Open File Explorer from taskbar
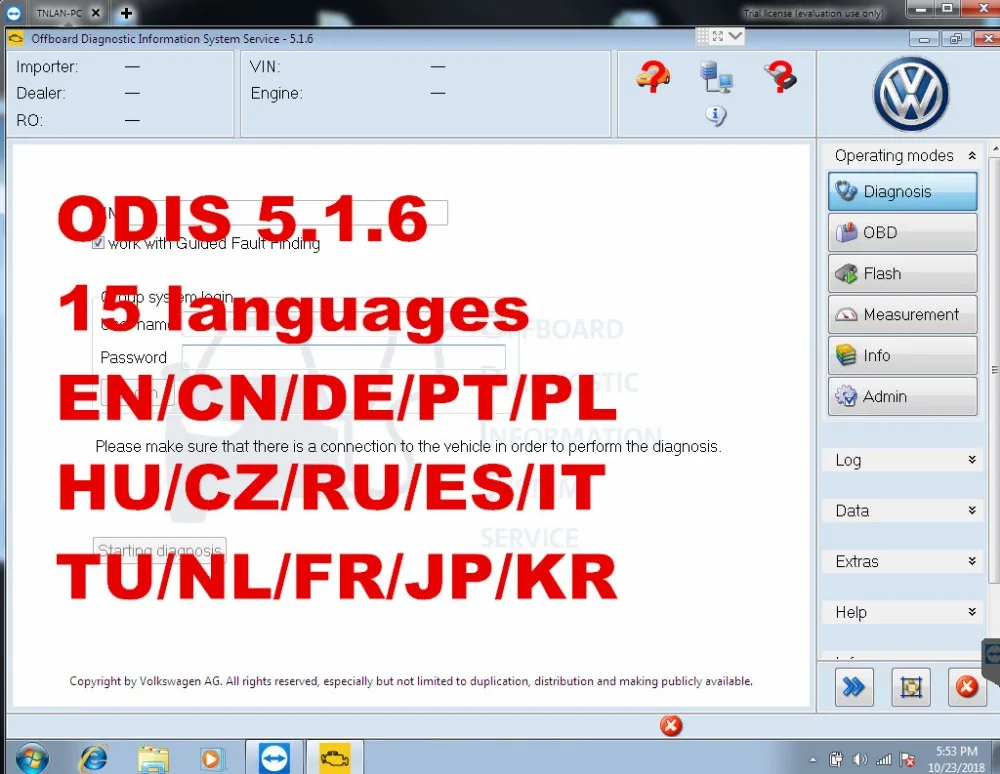This screenshot has width=1000, height=774. point(153,759)
